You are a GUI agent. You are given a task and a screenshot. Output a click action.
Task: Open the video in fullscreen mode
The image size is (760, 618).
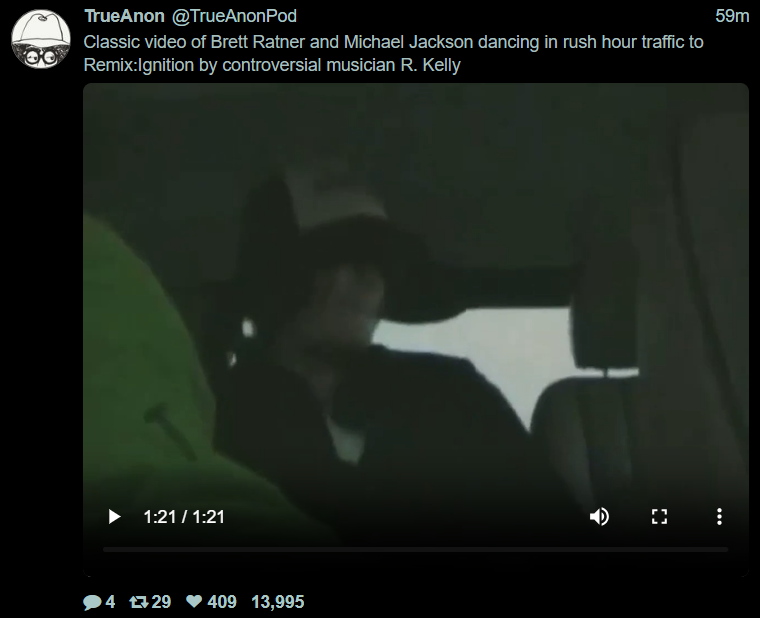click(659, 517)
